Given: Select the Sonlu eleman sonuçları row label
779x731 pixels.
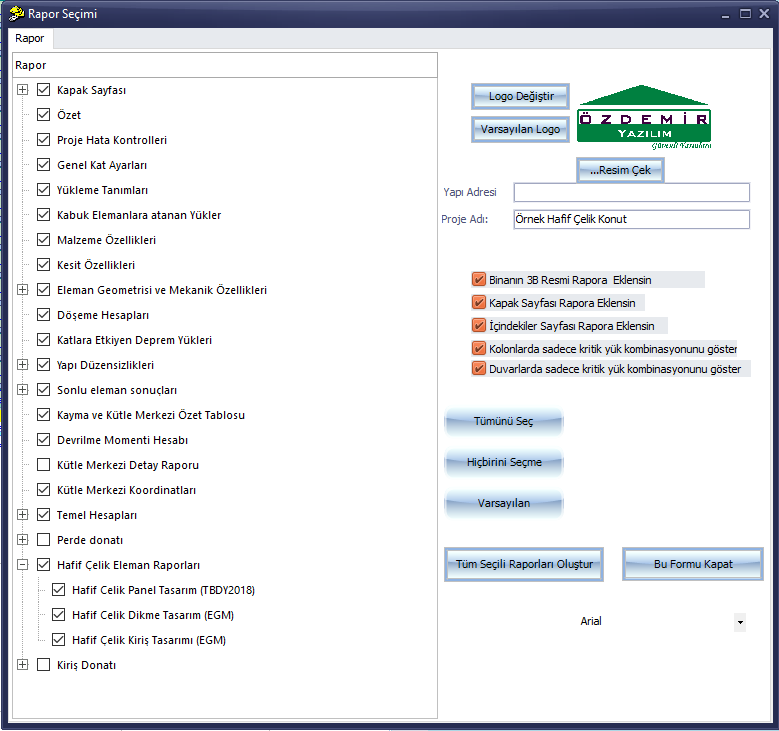Looking at the screenshot, I should tap(117, 390).
